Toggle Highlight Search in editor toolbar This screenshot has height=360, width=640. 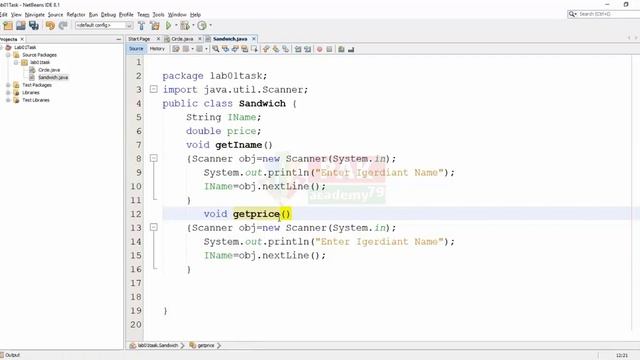pos(244,49)
